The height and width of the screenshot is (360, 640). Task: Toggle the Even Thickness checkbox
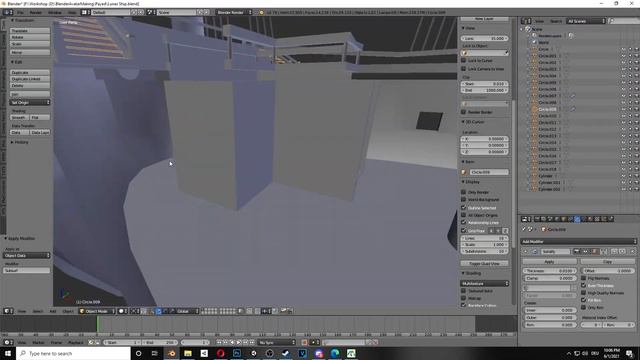[584, 285]
